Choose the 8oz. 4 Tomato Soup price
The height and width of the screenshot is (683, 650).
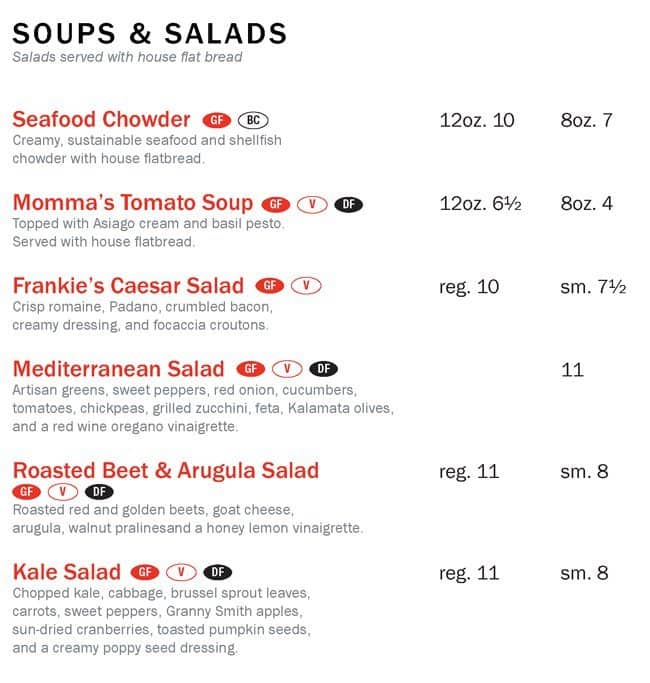coord(586,204)
